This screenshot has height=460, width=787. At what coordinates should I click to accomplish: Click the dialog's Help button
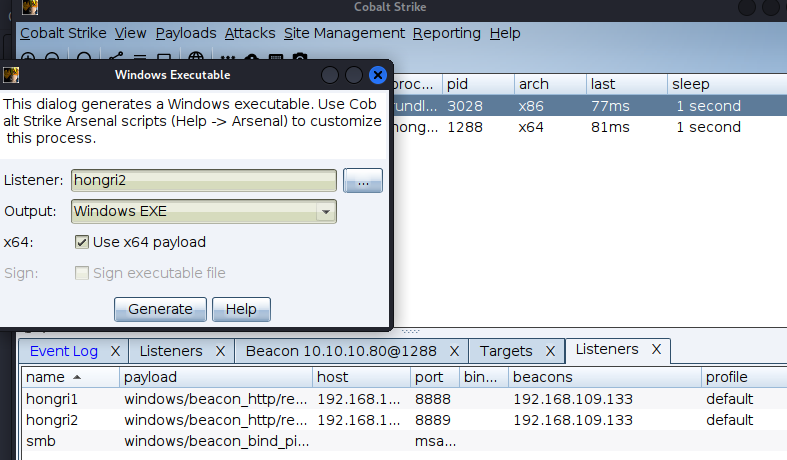click(x=241, y=309)
